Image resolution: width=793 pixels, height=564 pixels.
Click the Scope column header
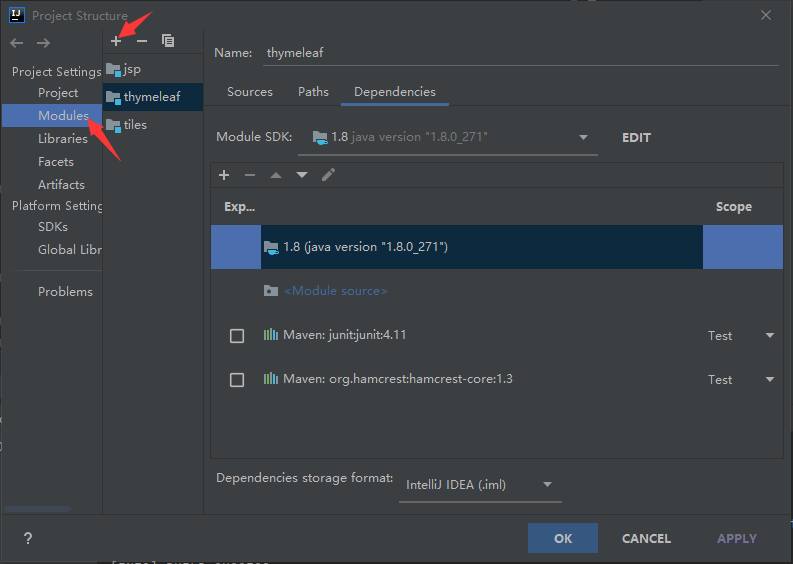point(733,207)
